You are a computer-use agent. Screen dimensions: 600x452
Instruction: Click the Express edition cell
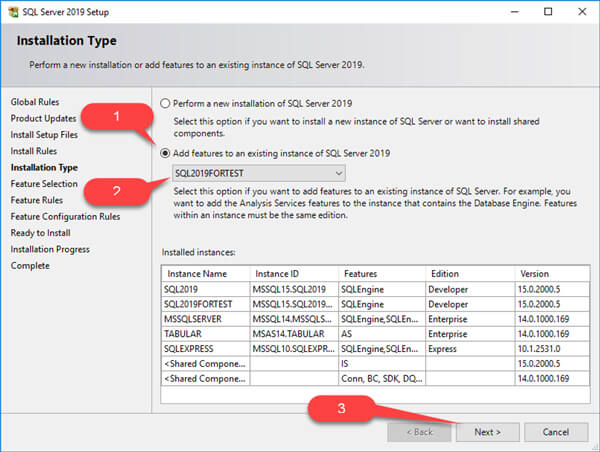(470, 349)
